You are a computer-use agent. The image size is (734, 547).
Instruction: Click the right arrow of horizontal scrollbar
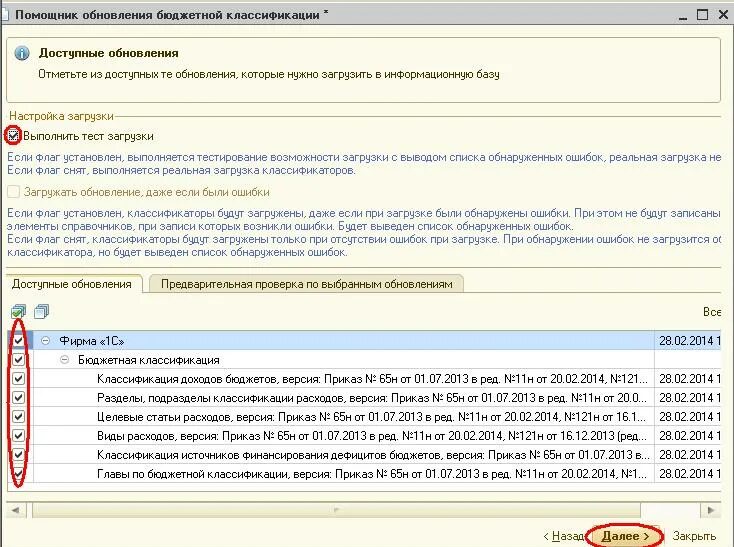coord(710,510)
